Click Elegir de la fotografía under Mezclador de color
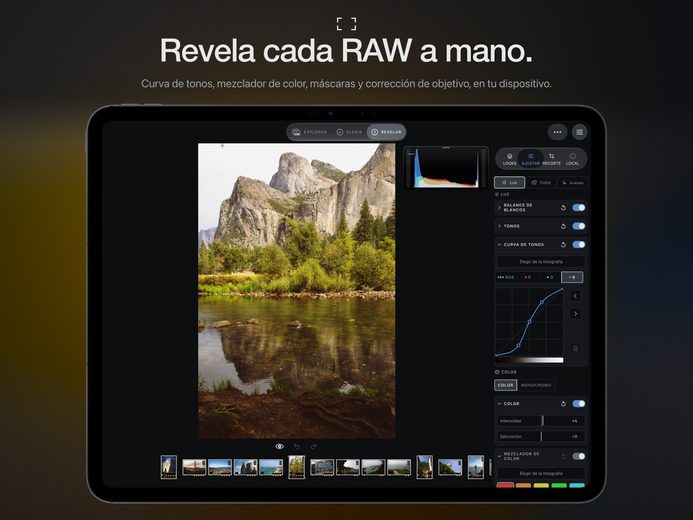The width and height of the screenshot is (693, 520). click(x=541, y=473)
